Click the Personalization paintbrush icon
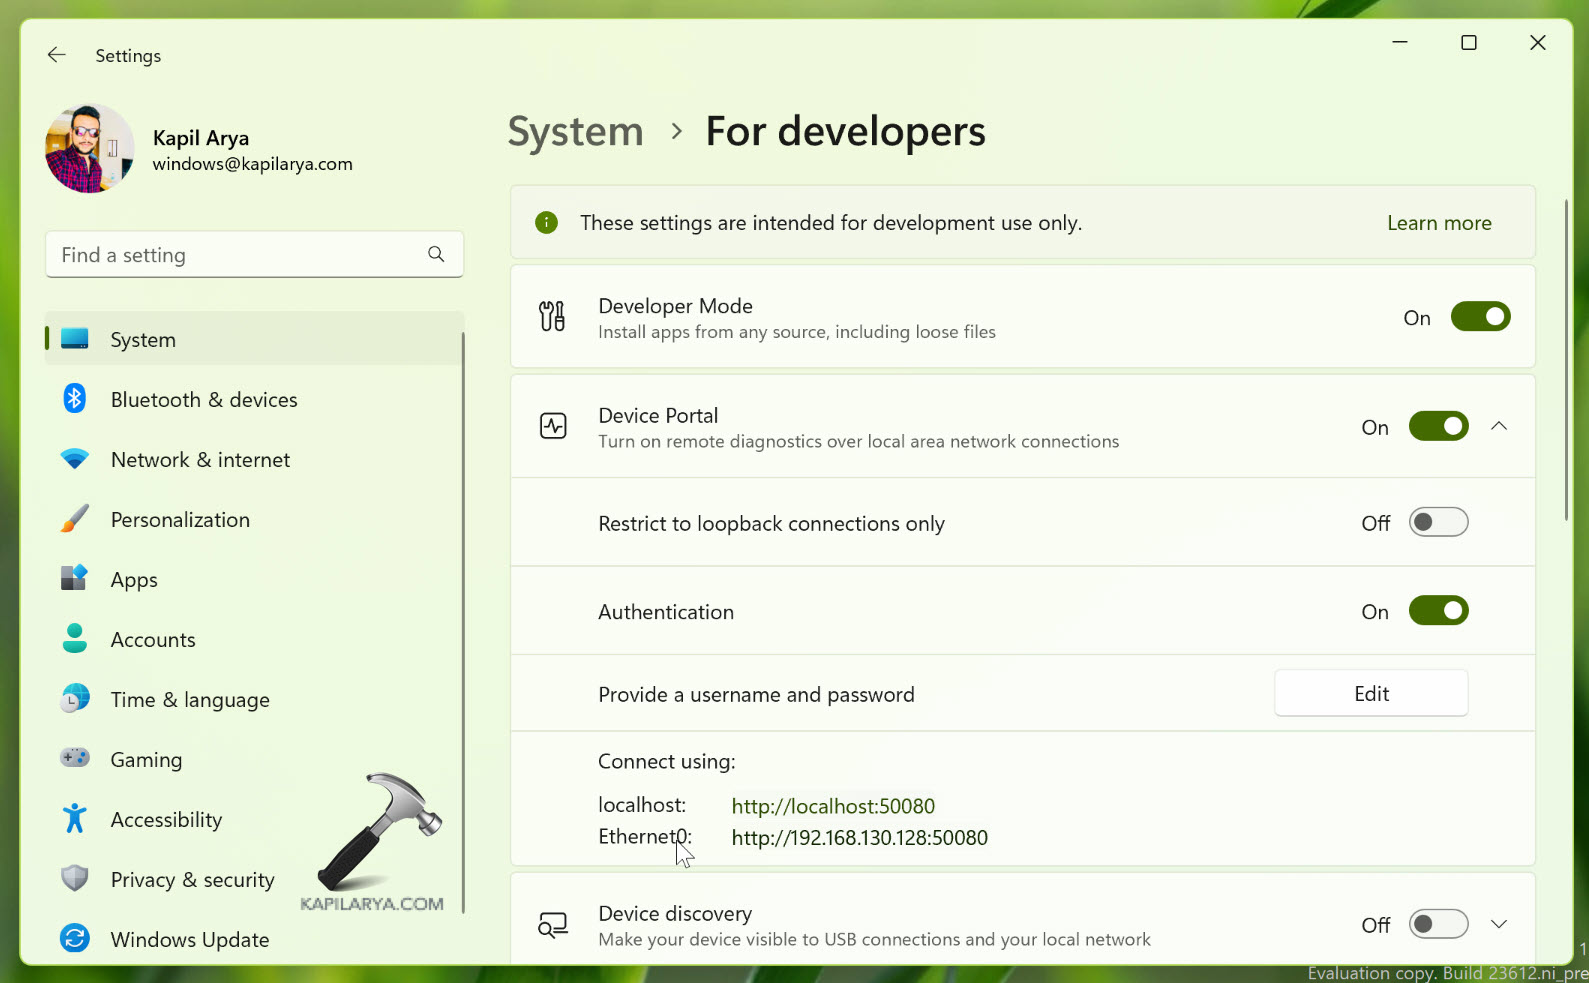This screenshot has height=983, width=1589. click(x=75, y=519)
